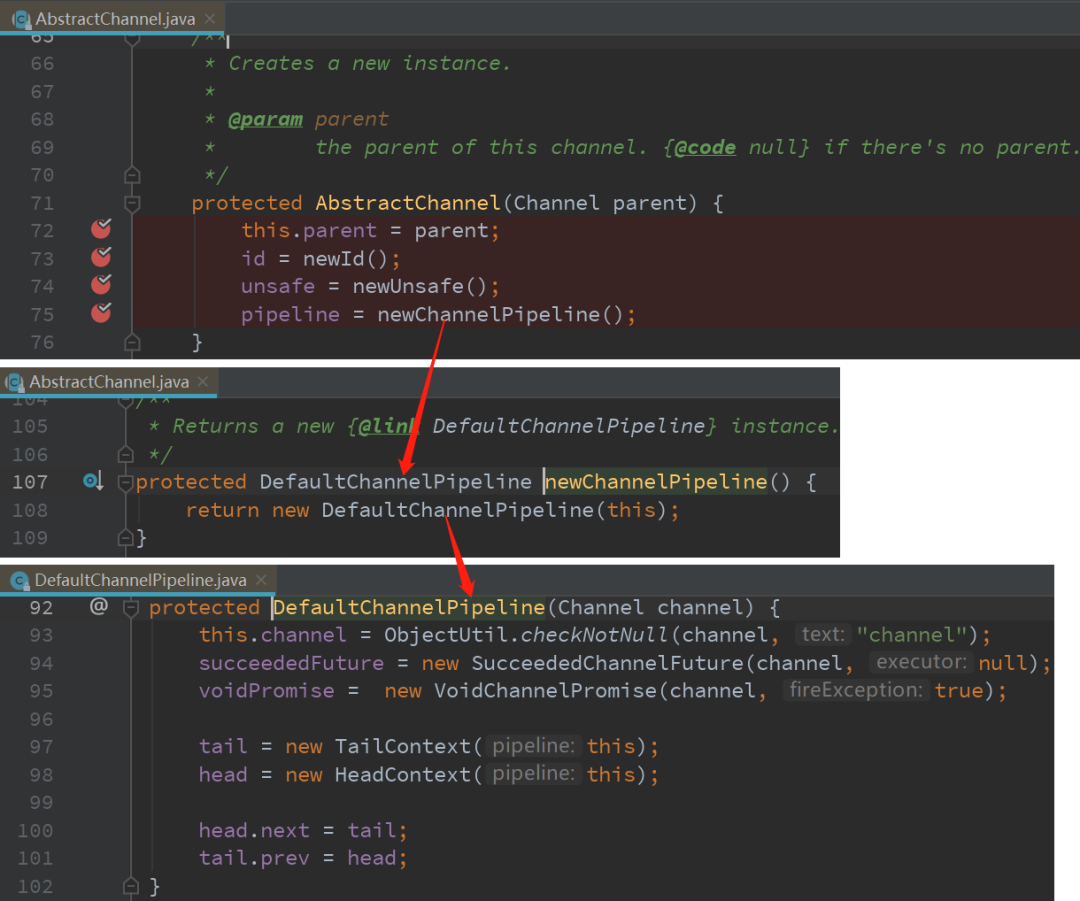
Task: Click head.next on line 100
Action: [254, 831]
